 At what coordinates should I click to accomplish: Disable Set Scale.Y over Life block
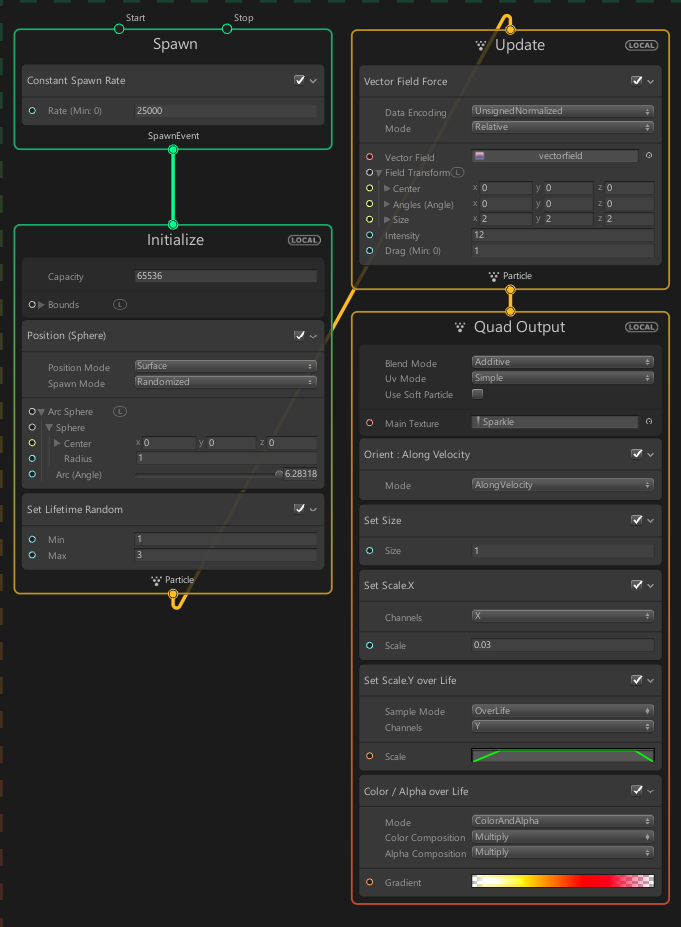pos(637,680)
